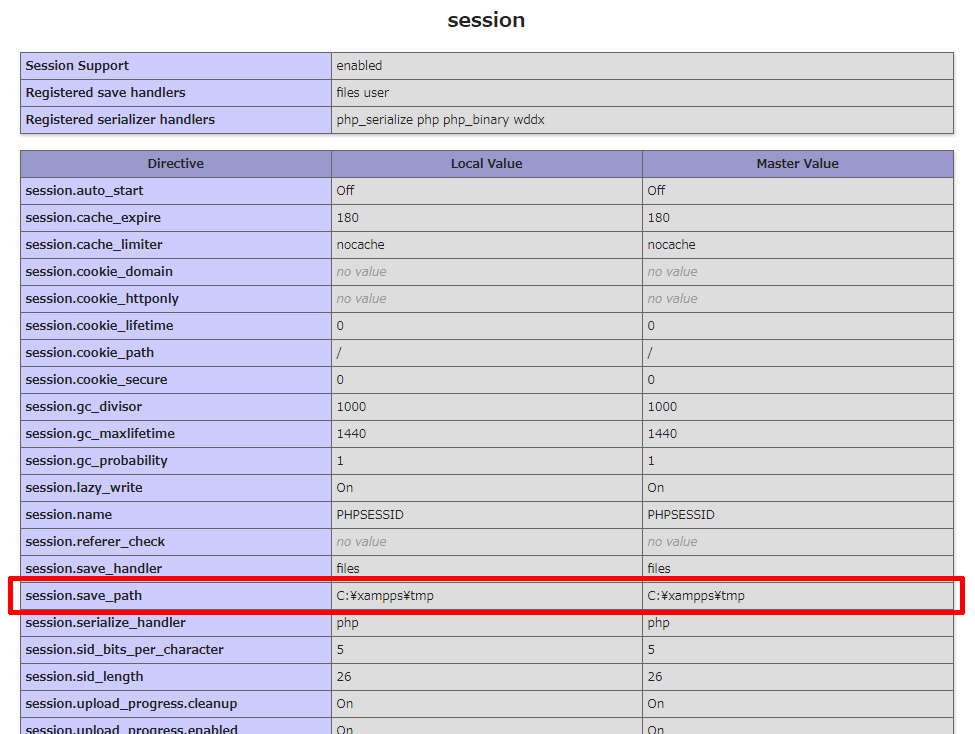Select the session.save_path directive cell
Image resolution: width=975 pixels, height=734 pixels.
pyautogui.click(x=84, y=596)
